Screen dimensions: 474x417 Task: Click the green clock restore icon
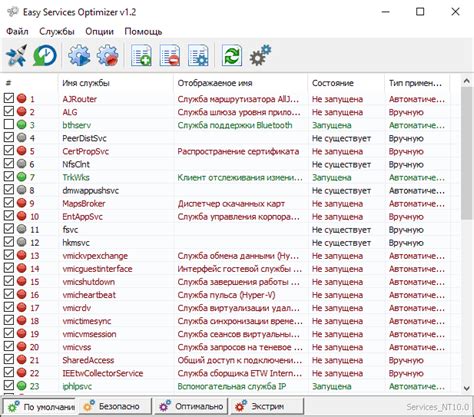click(x=45, y=55)
